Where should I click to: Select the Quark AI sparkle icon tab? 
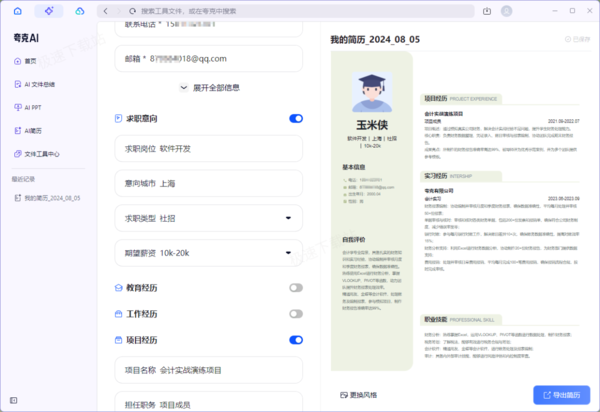49,11
